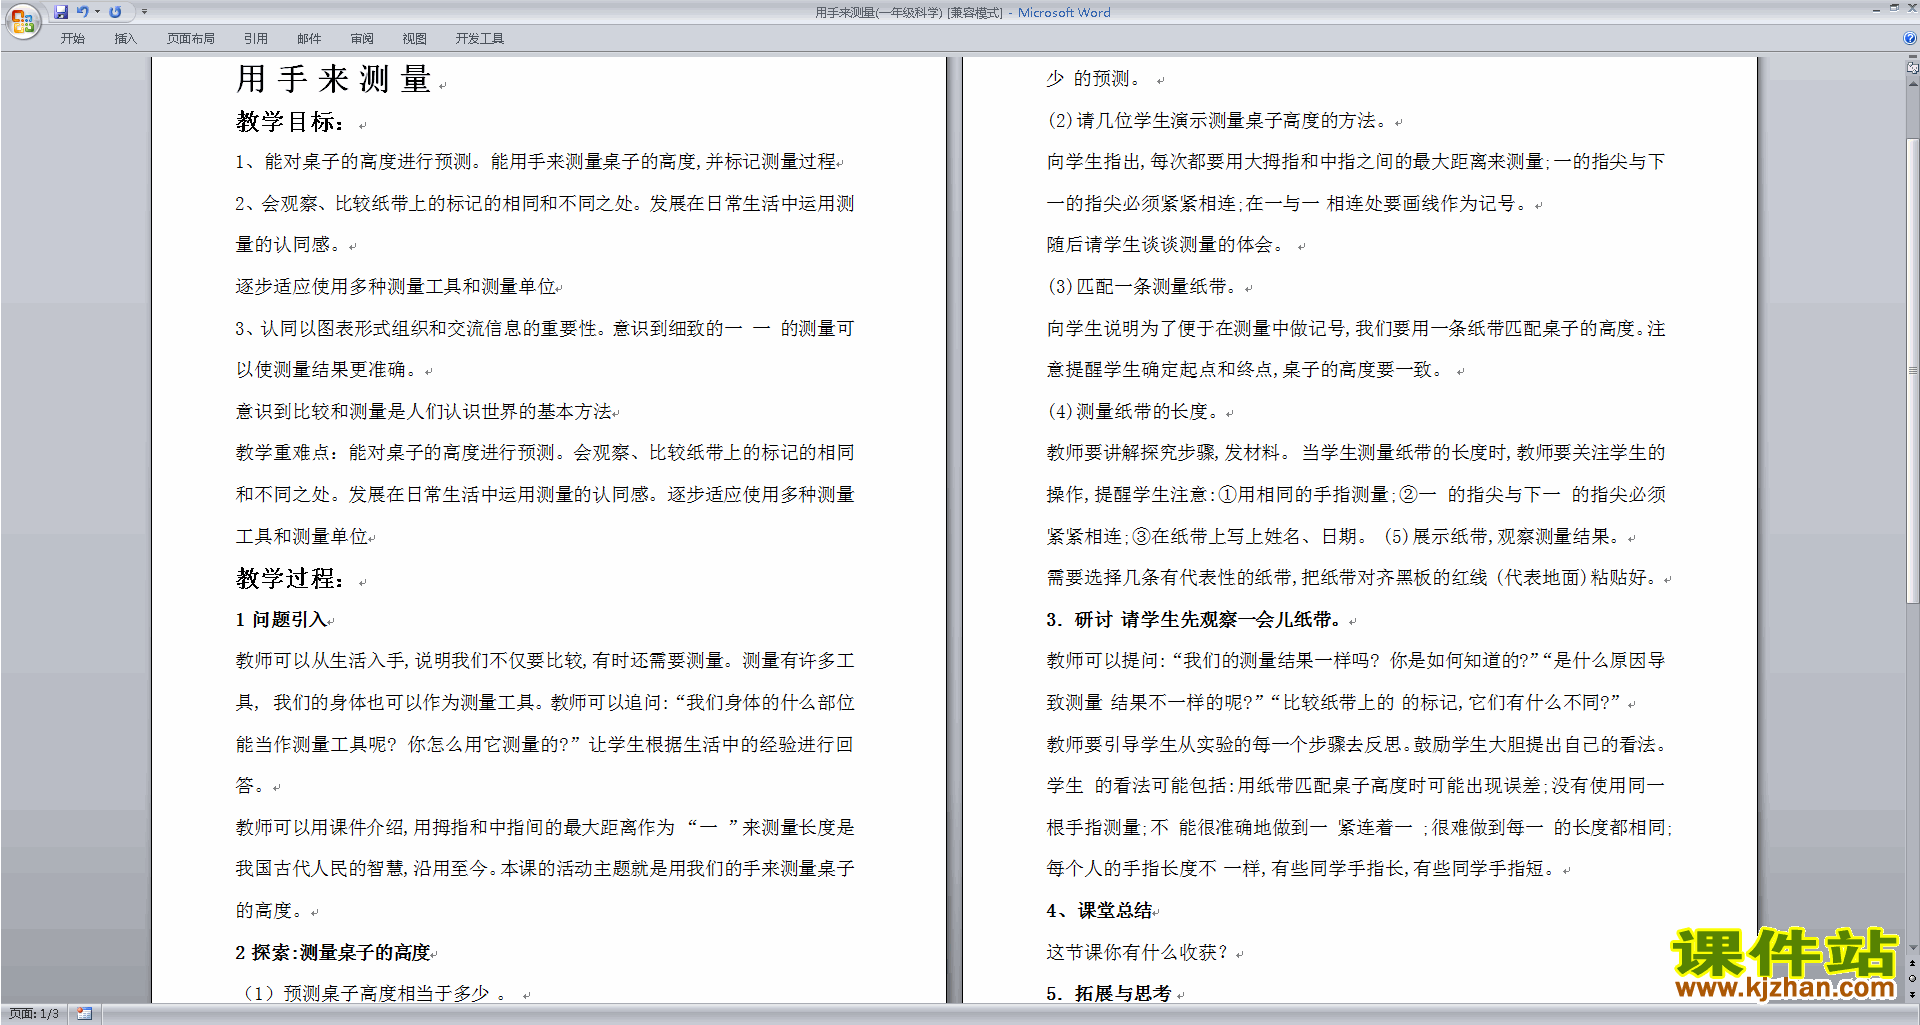1920x1025 pixels.
Task: Click the document title 用手来测量
Action: pos(333,79)
